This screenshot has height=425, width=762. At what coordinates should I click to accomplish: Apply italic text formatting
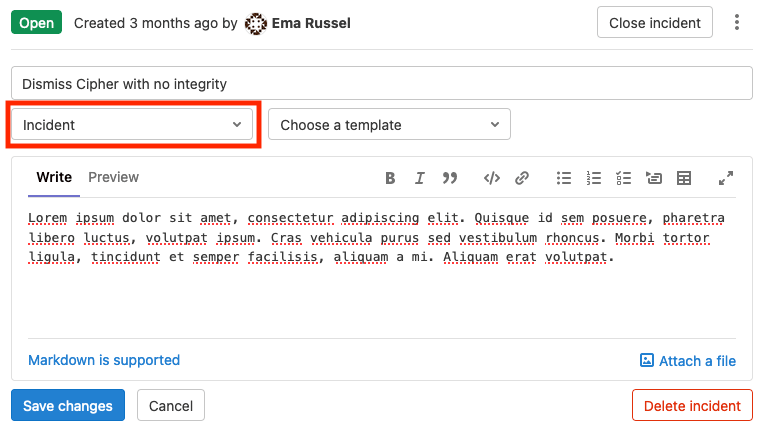point(420,178)
